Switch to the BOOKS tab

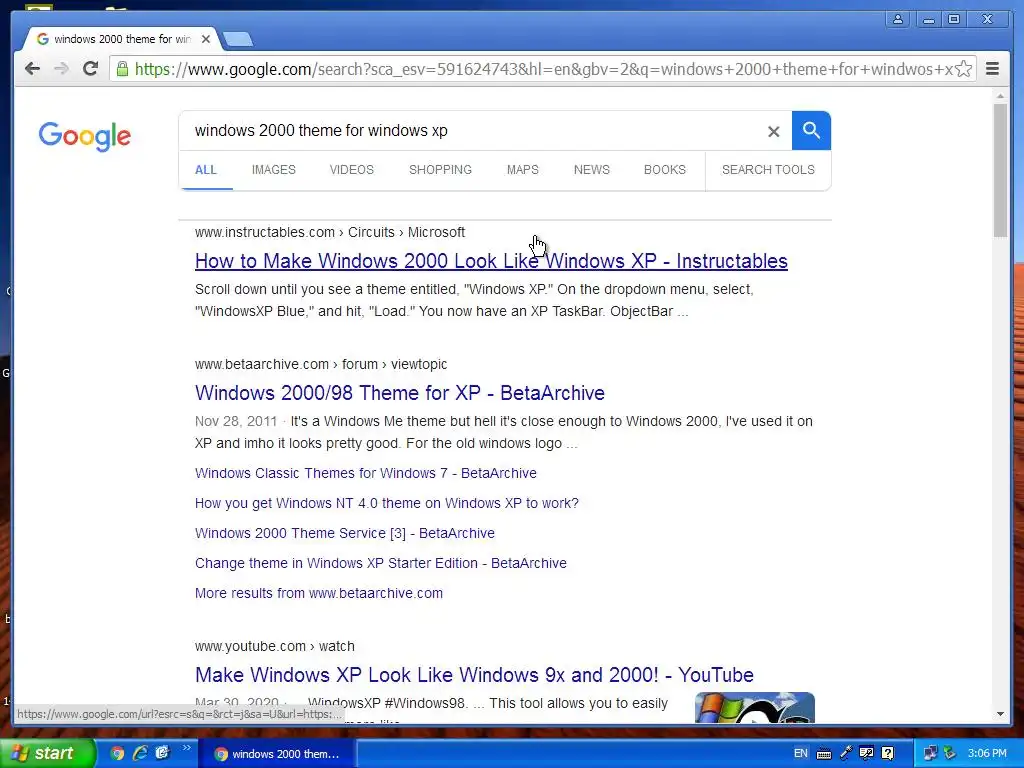tap(665, 170)
